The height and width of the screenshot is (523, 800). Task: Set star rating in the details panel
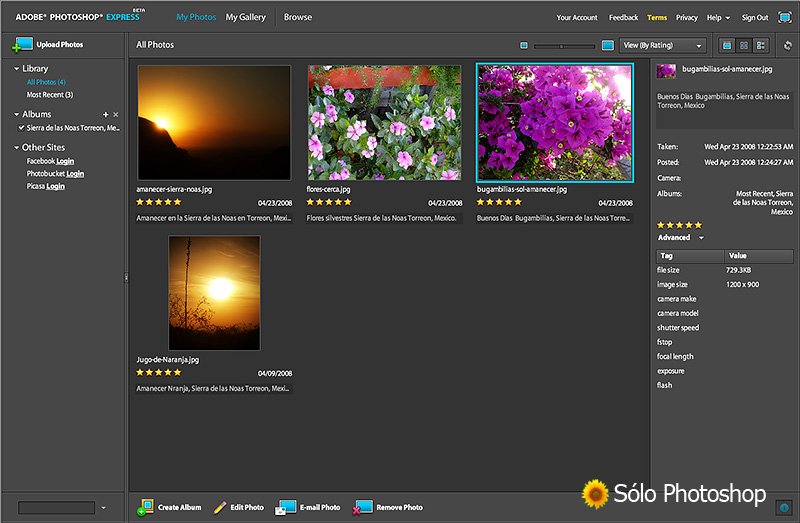pyautogui.click(x=680, y=225)
